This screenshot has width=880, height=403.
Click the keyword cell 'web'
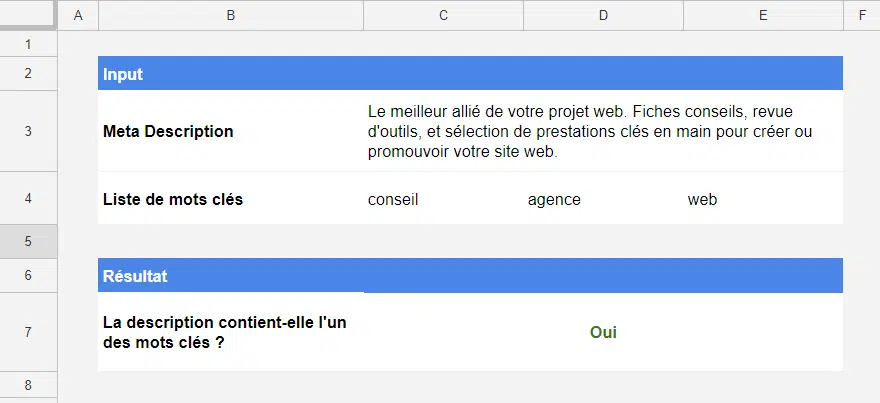763,199
